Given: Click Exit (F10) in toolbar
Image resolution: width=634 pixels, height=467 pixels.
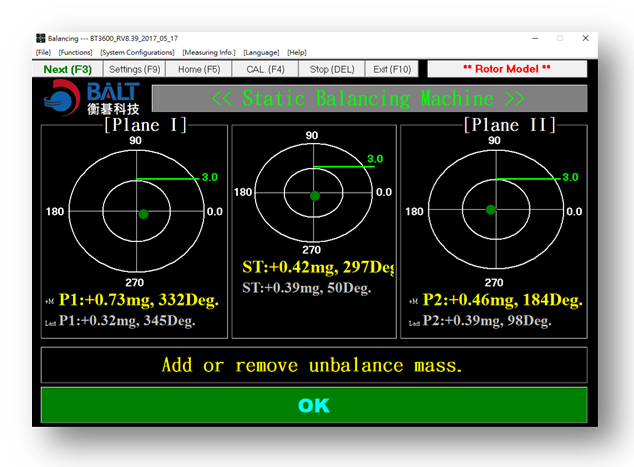Looking at the screenshot, I should (x=392, y=69).
